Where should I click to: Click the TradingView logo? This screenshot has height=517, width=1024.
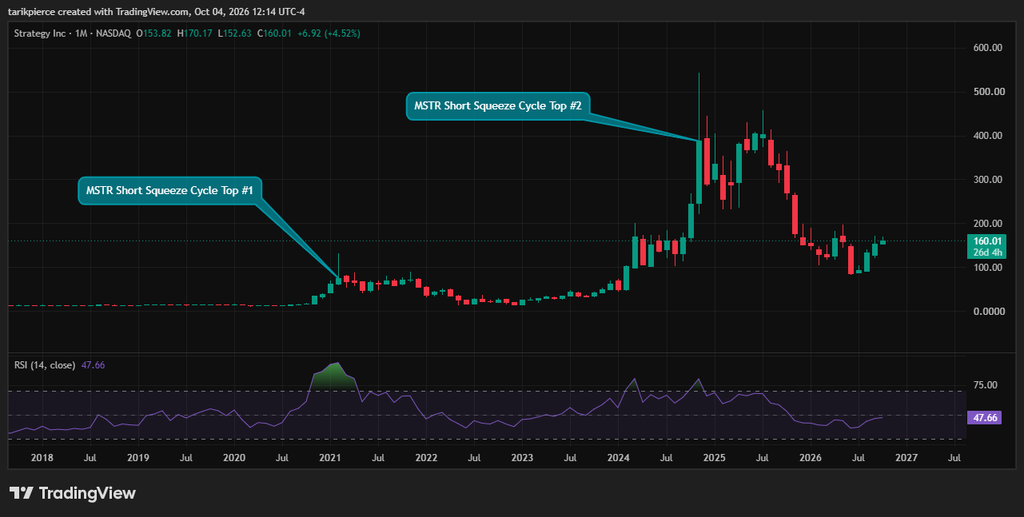tap(72, 493)
